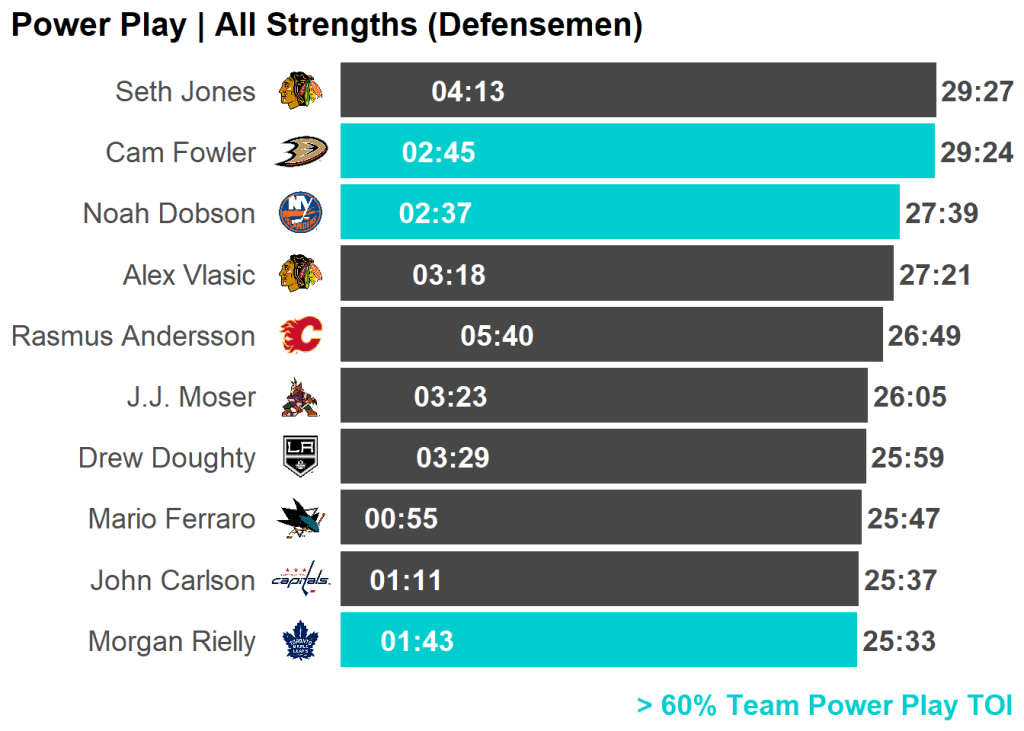Click the San Jose Sharks logo
The height and width of the screenshot is (731, 1024).
point(300,519)
